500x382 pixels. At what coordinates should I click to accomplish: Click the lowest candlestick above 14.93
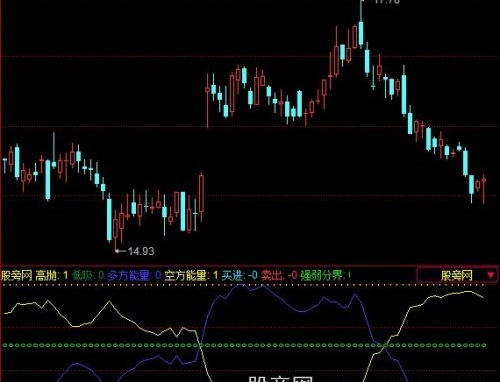point(116,230)
